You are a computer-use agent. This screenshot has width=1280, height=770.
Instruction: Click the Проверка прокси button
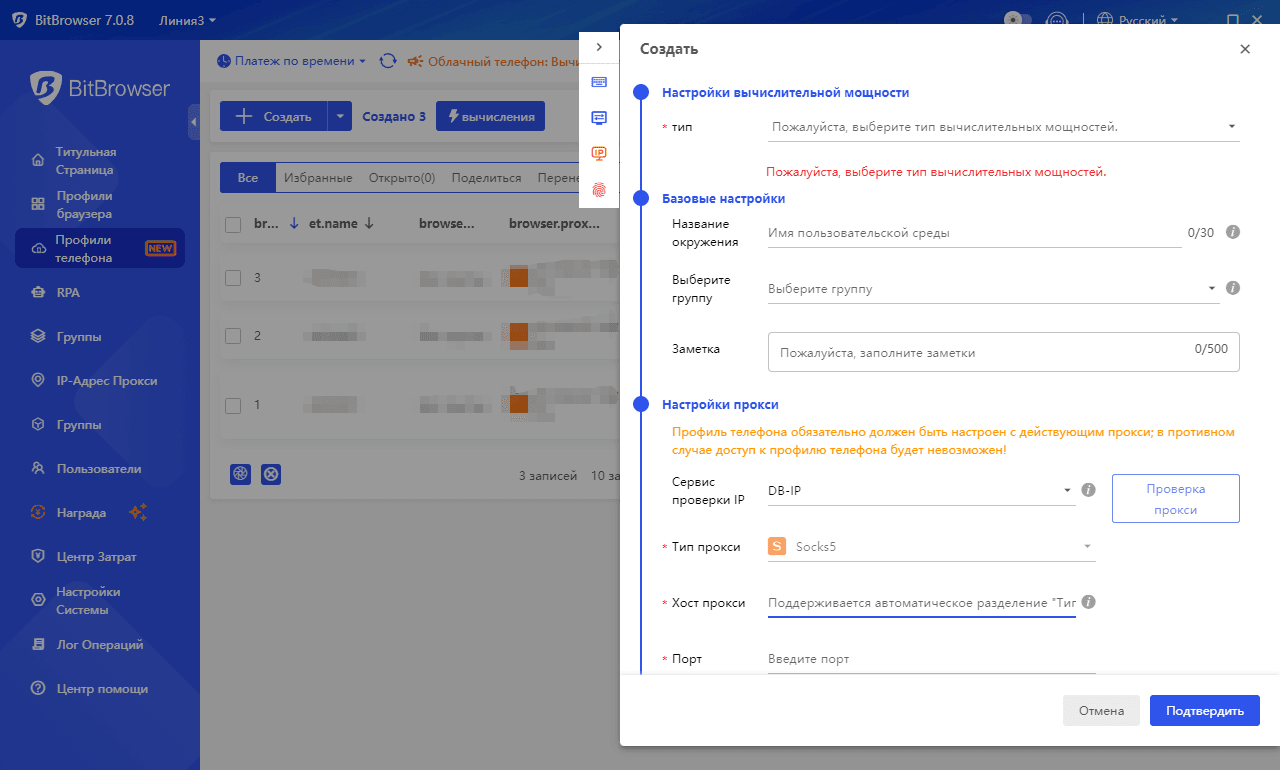click(1175, 499)
